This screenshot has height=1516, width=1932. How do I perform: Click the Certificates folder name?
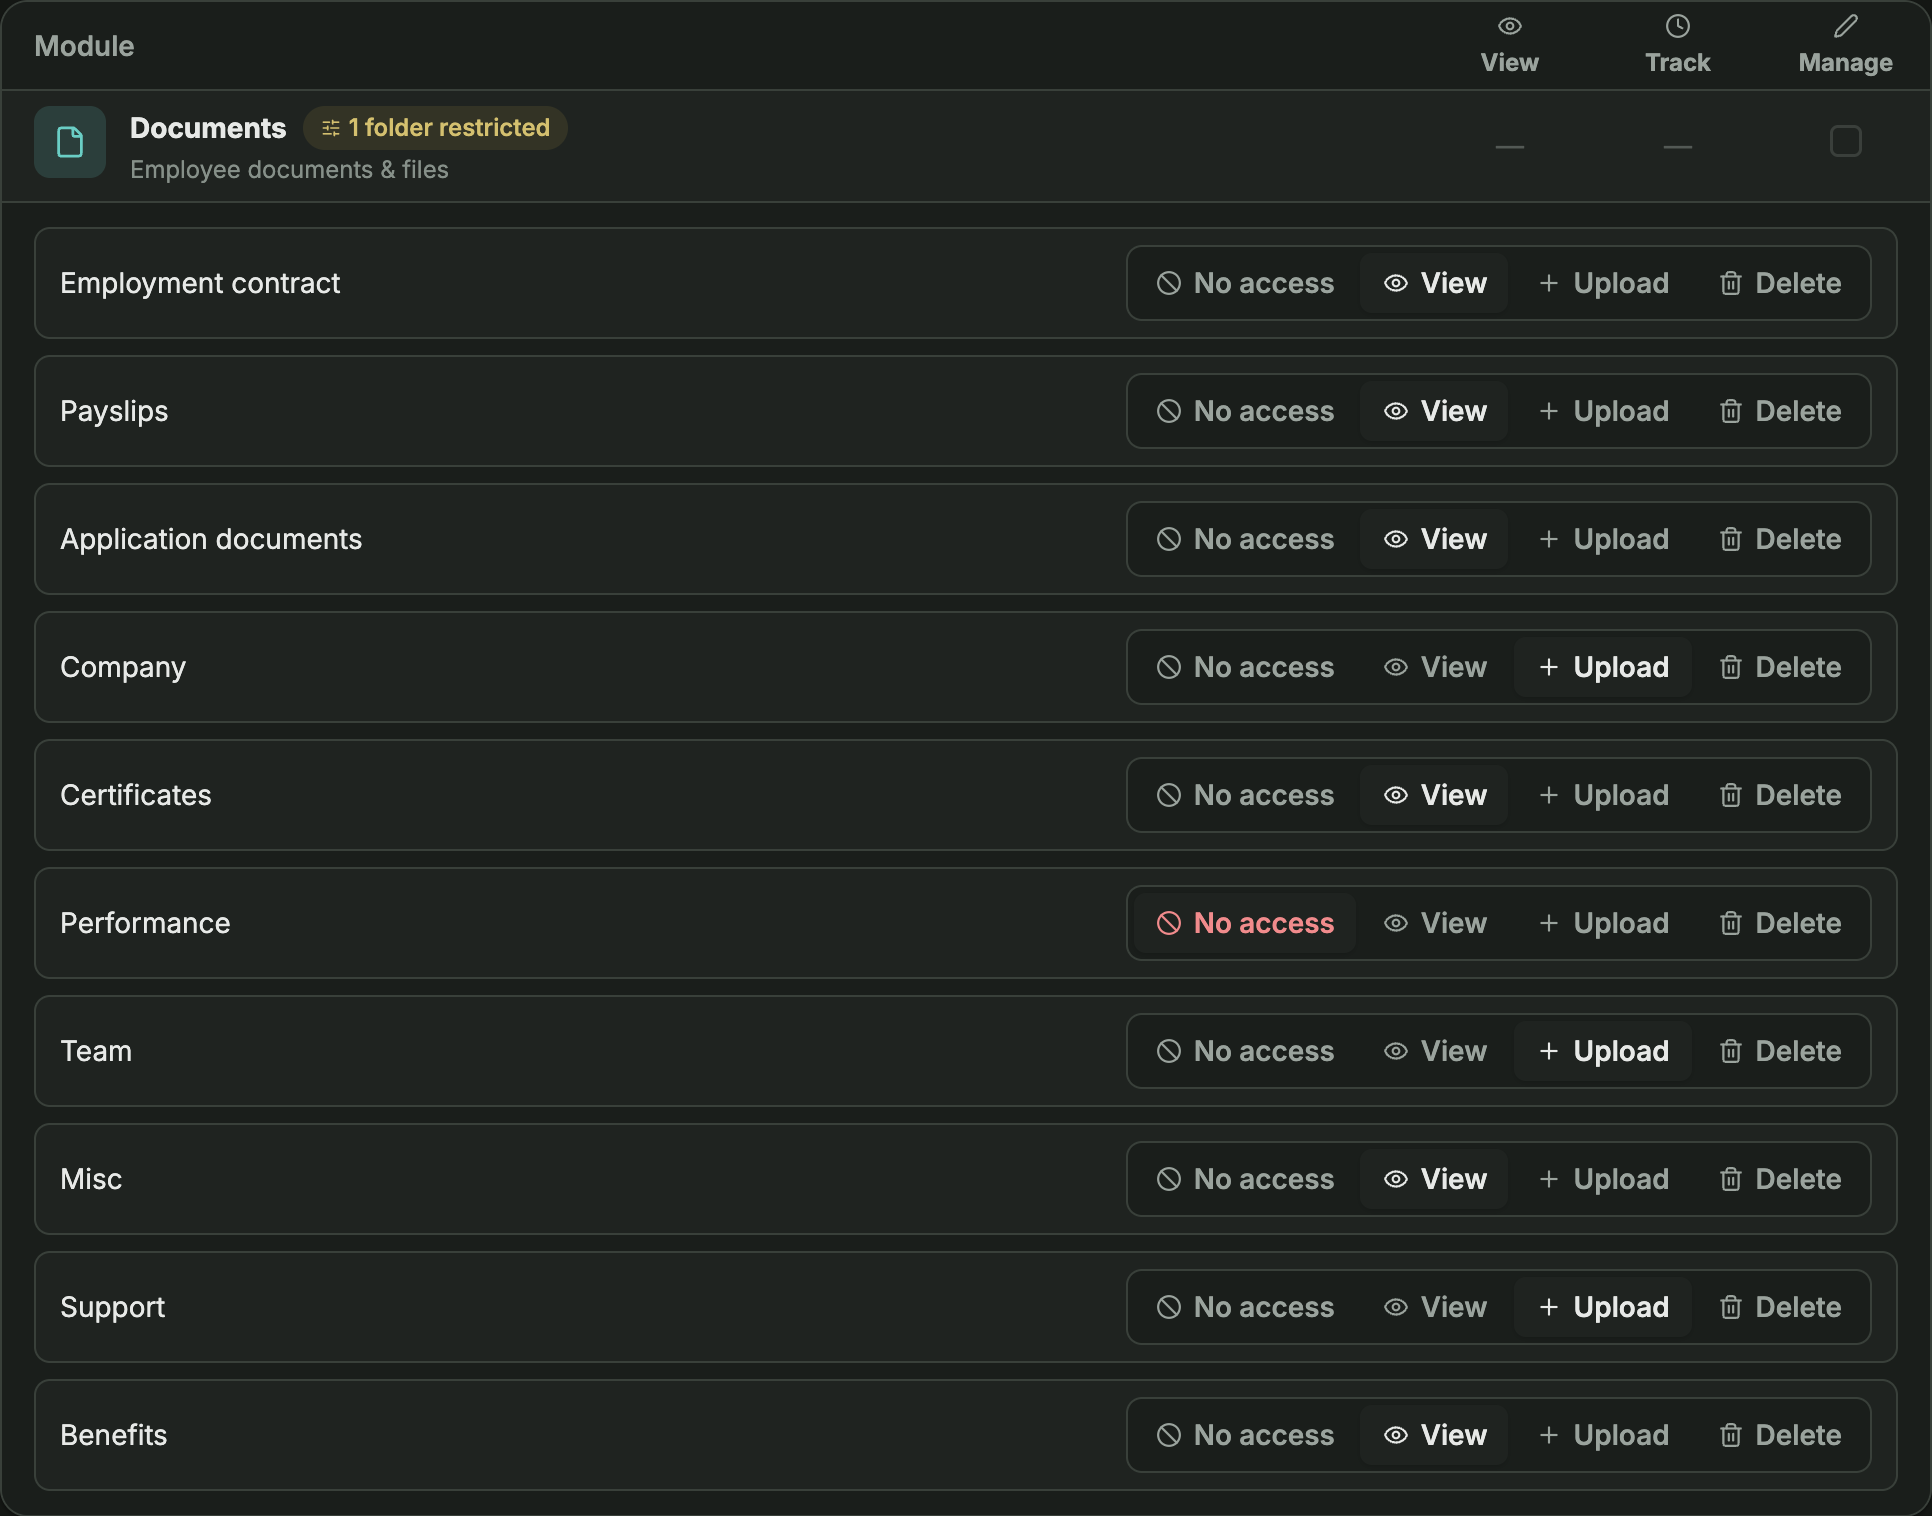pyautogui.click(x=136, y=795)
